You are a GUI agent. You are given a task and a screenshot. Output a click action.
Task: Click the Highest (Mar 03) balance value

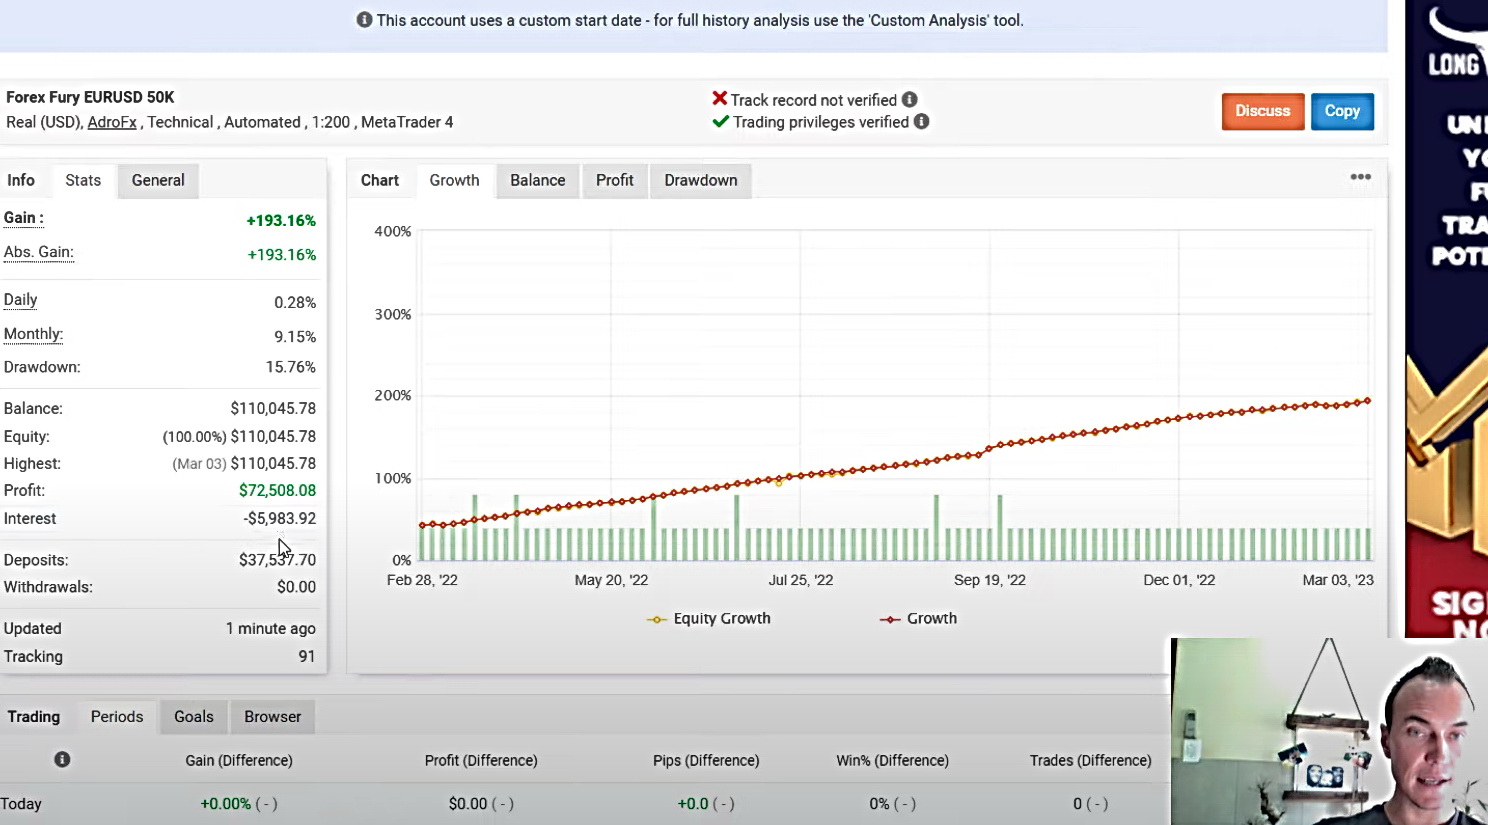(244, 463)
